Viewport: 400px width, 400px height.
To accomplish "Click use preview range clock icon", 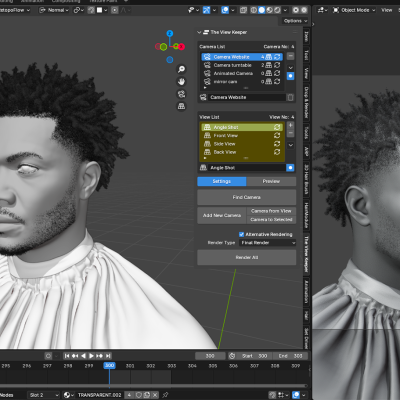I will [x=232, y=356].
